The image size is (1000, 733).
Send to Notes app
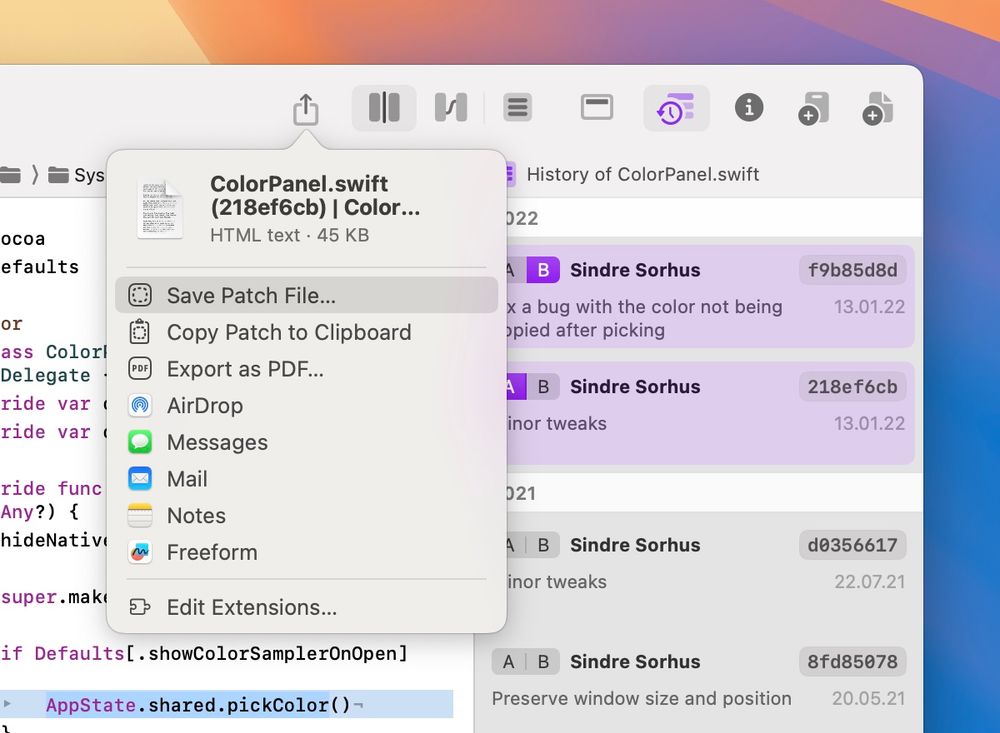(306, 515)
